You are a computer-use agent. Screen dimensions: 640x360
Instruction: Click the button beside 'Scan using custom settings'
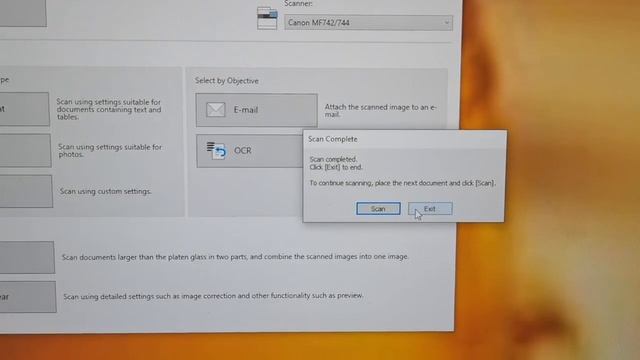point(26,191)
